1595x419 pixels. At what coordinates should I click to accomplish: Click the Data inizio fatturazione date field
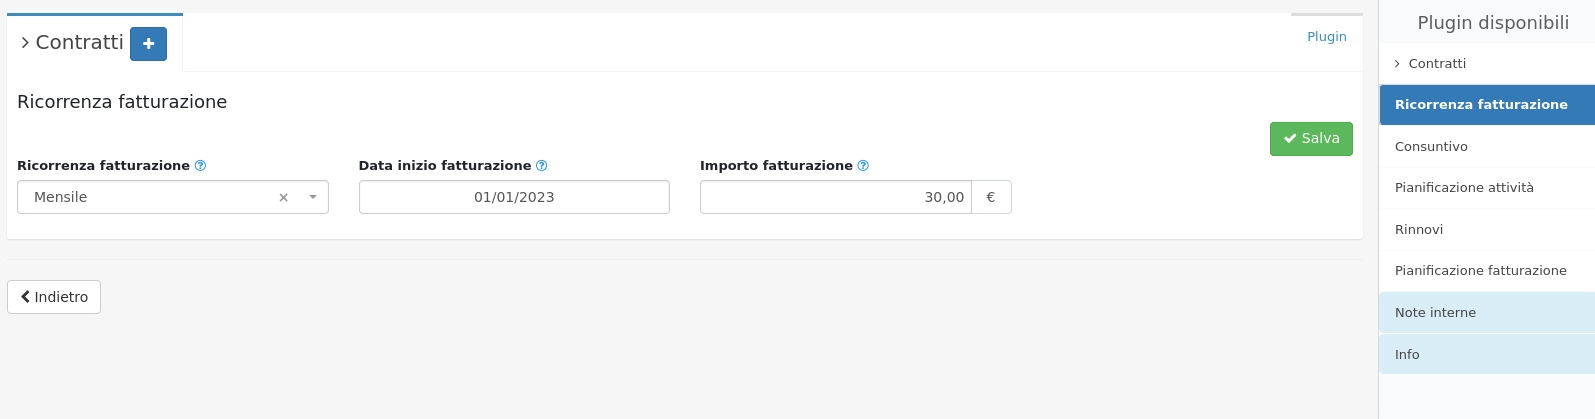tap(514, 198)
